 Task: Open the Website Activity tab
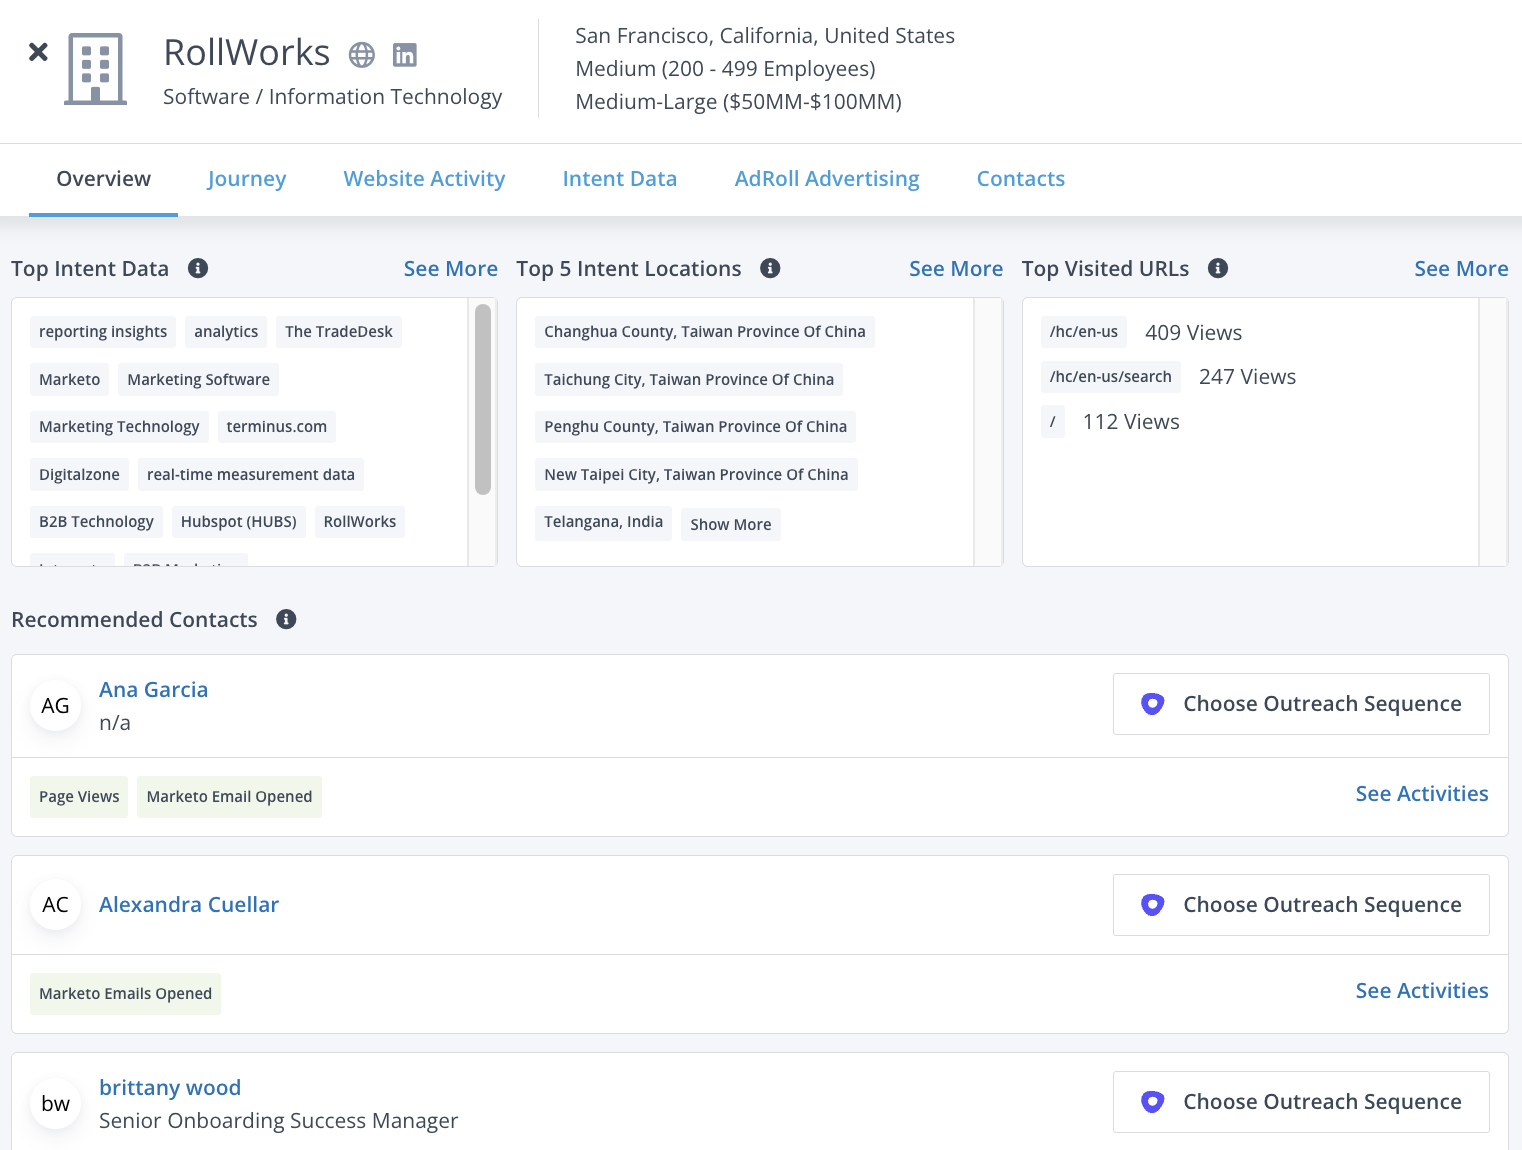(x=424, y=179)
